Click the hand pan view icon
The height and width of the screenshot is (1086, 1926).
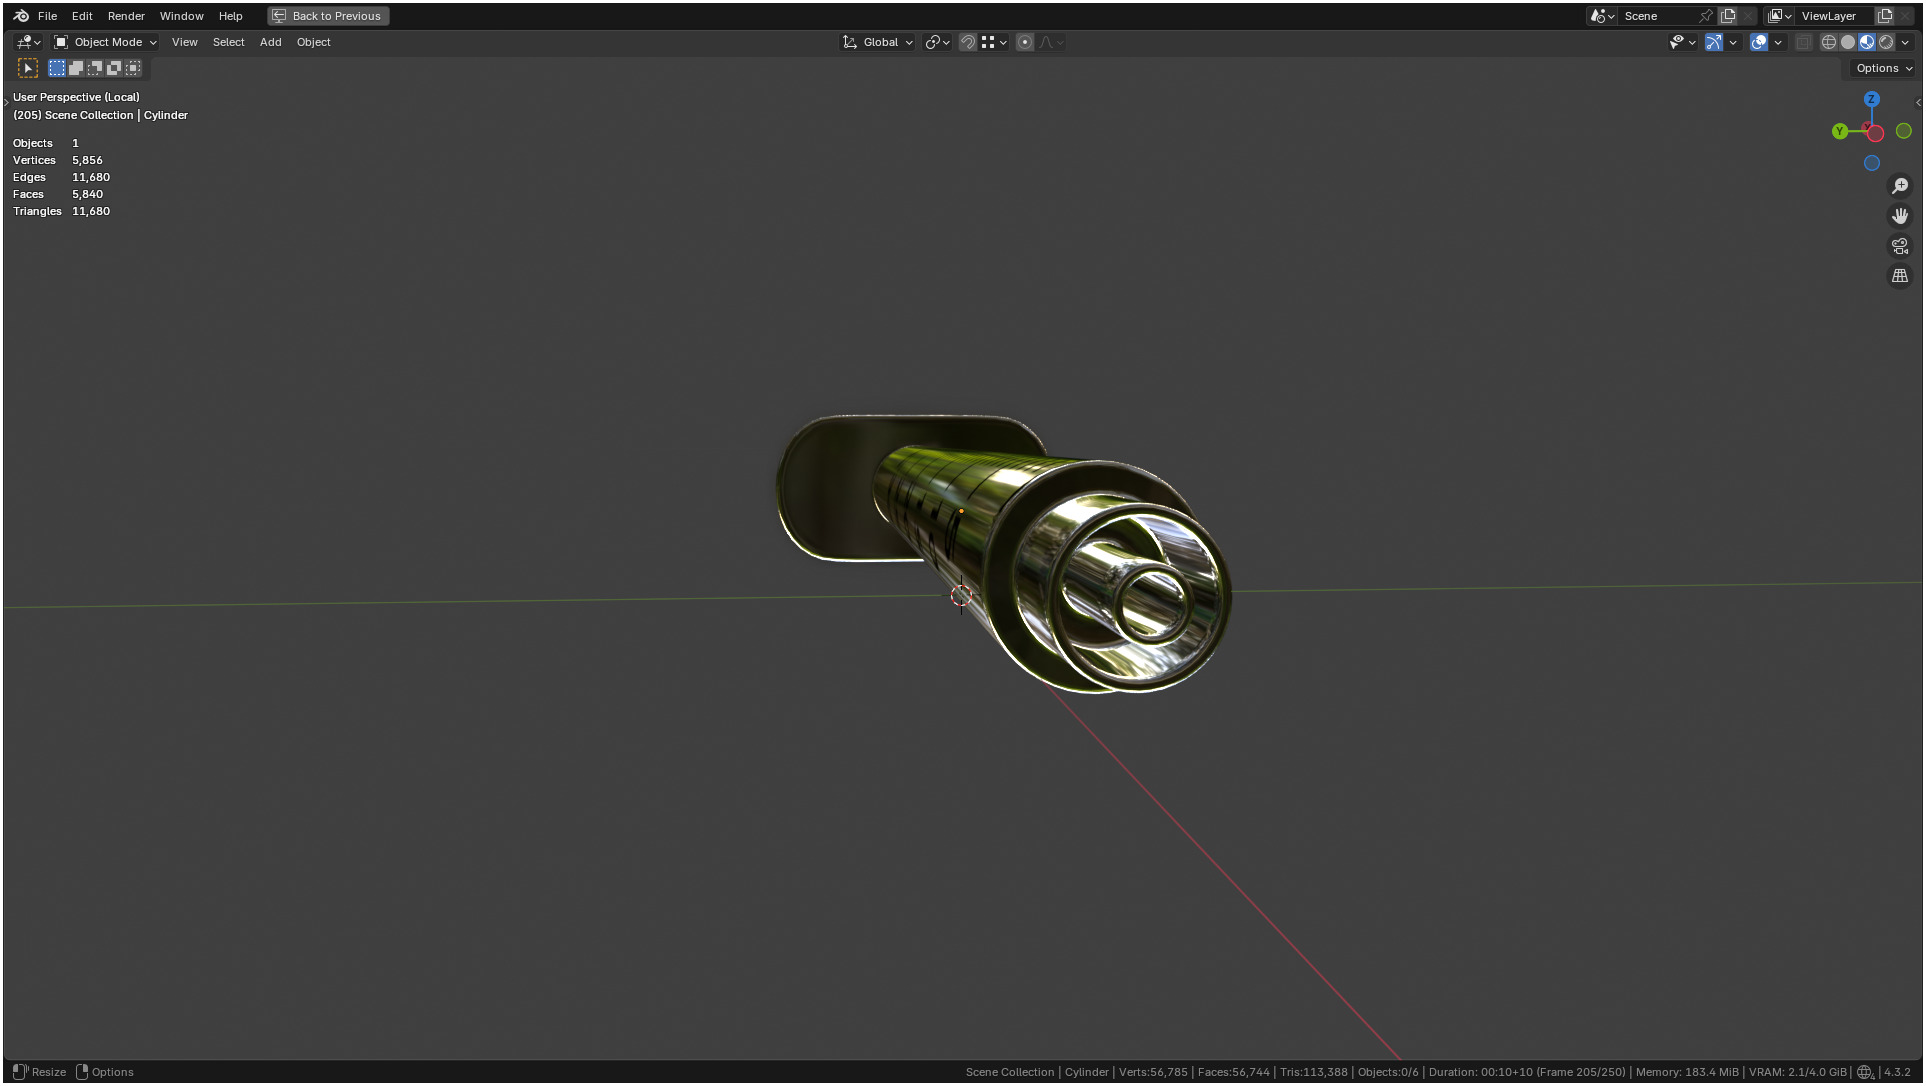[1900, 216]
